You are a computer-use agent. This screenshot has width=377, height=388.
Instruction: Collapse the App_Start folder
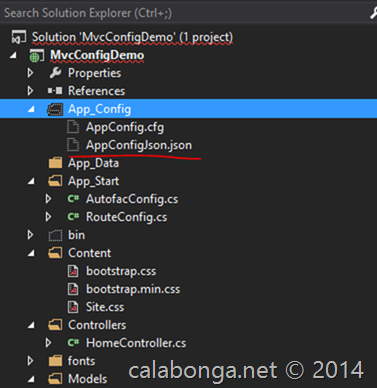tap(31, 181)
